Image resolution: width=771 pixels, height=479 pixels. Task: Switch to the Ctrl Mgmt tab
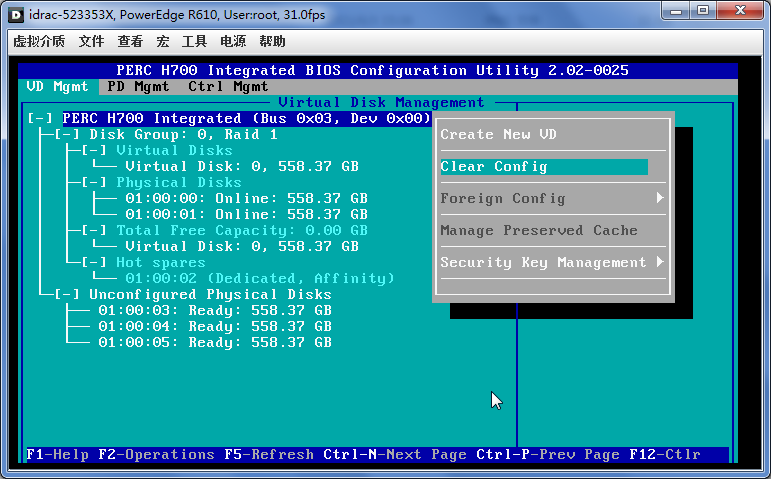click(228, 87)
